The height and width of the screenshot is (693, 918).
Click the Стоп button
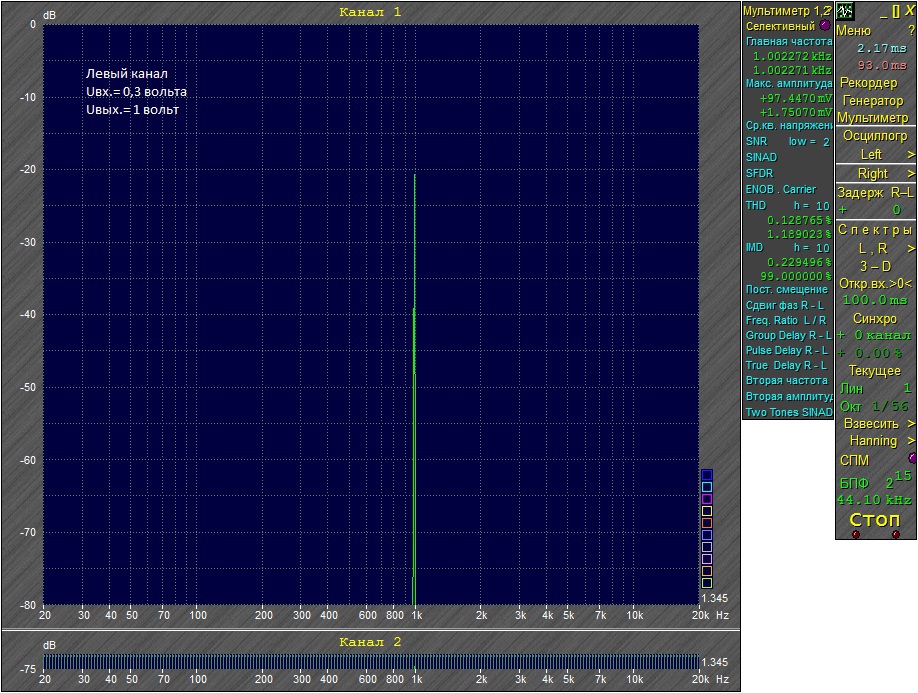[875, 519]
